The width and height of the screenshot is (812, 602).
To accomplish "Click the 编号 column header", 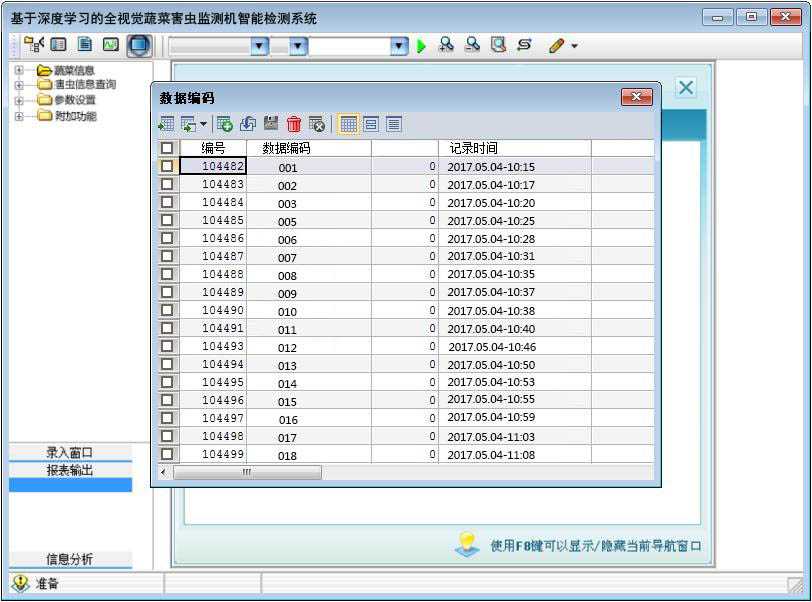I will (213, 148).
